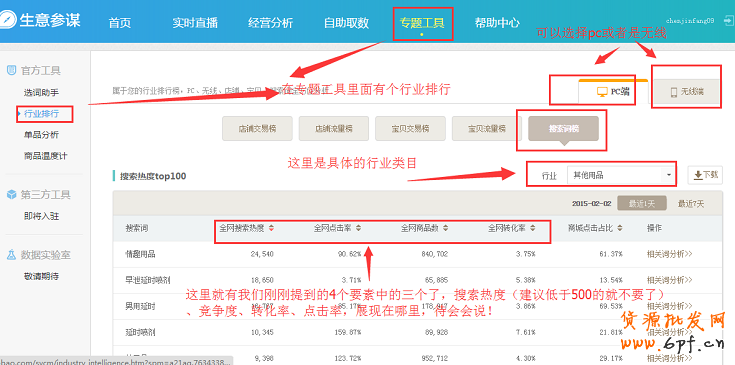Click the value 24,540 in the table
The width and height of the screenshot is (735, 365).
(262, 254)
